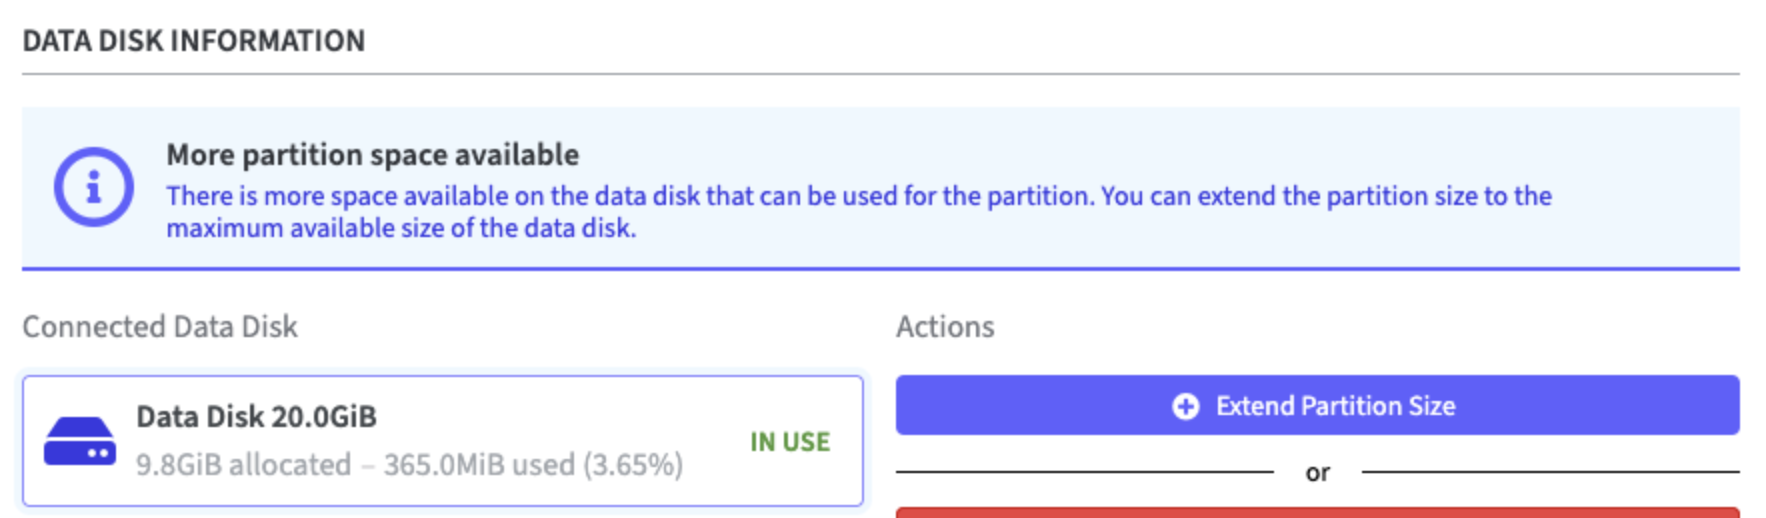Click the More partition space available heading
The image size is (1766, 518).
coord(372,155)
